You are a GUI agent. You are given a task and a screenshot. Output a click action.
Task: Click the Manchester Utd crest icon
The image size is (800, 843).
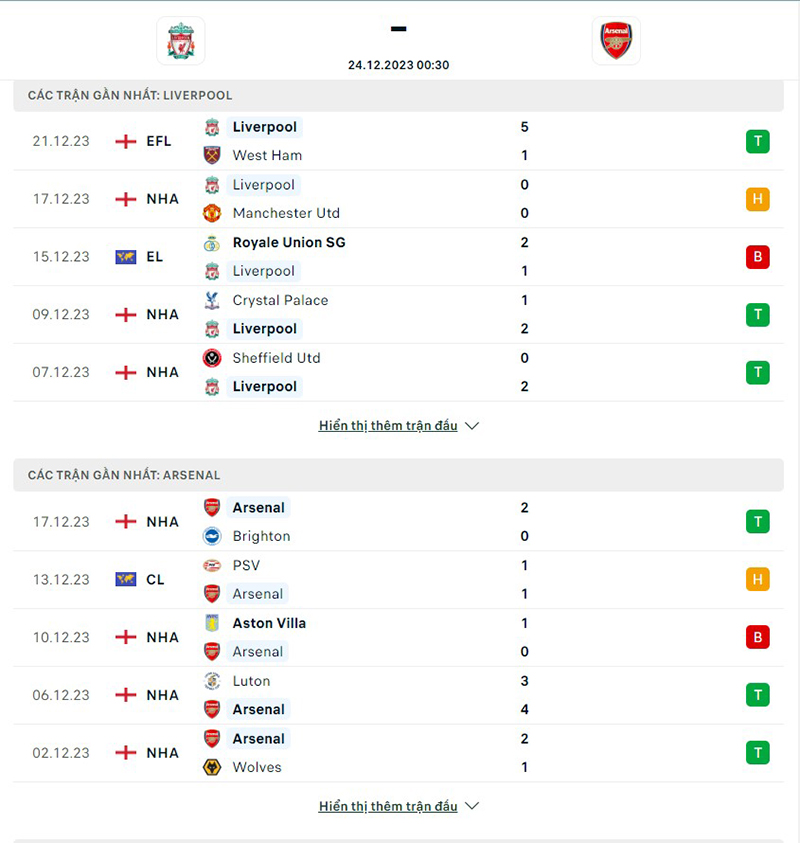point(212,213)
